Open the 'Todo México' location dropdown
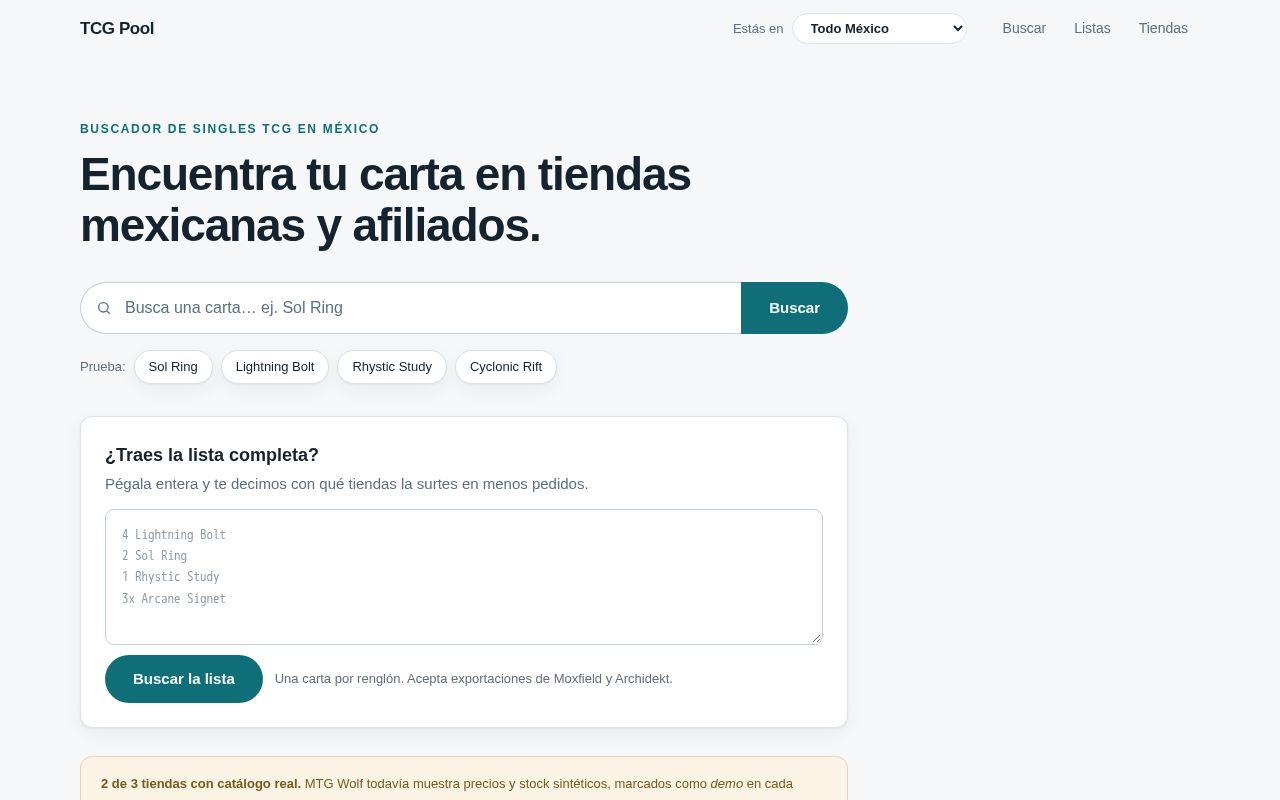 tap(879, 28)
